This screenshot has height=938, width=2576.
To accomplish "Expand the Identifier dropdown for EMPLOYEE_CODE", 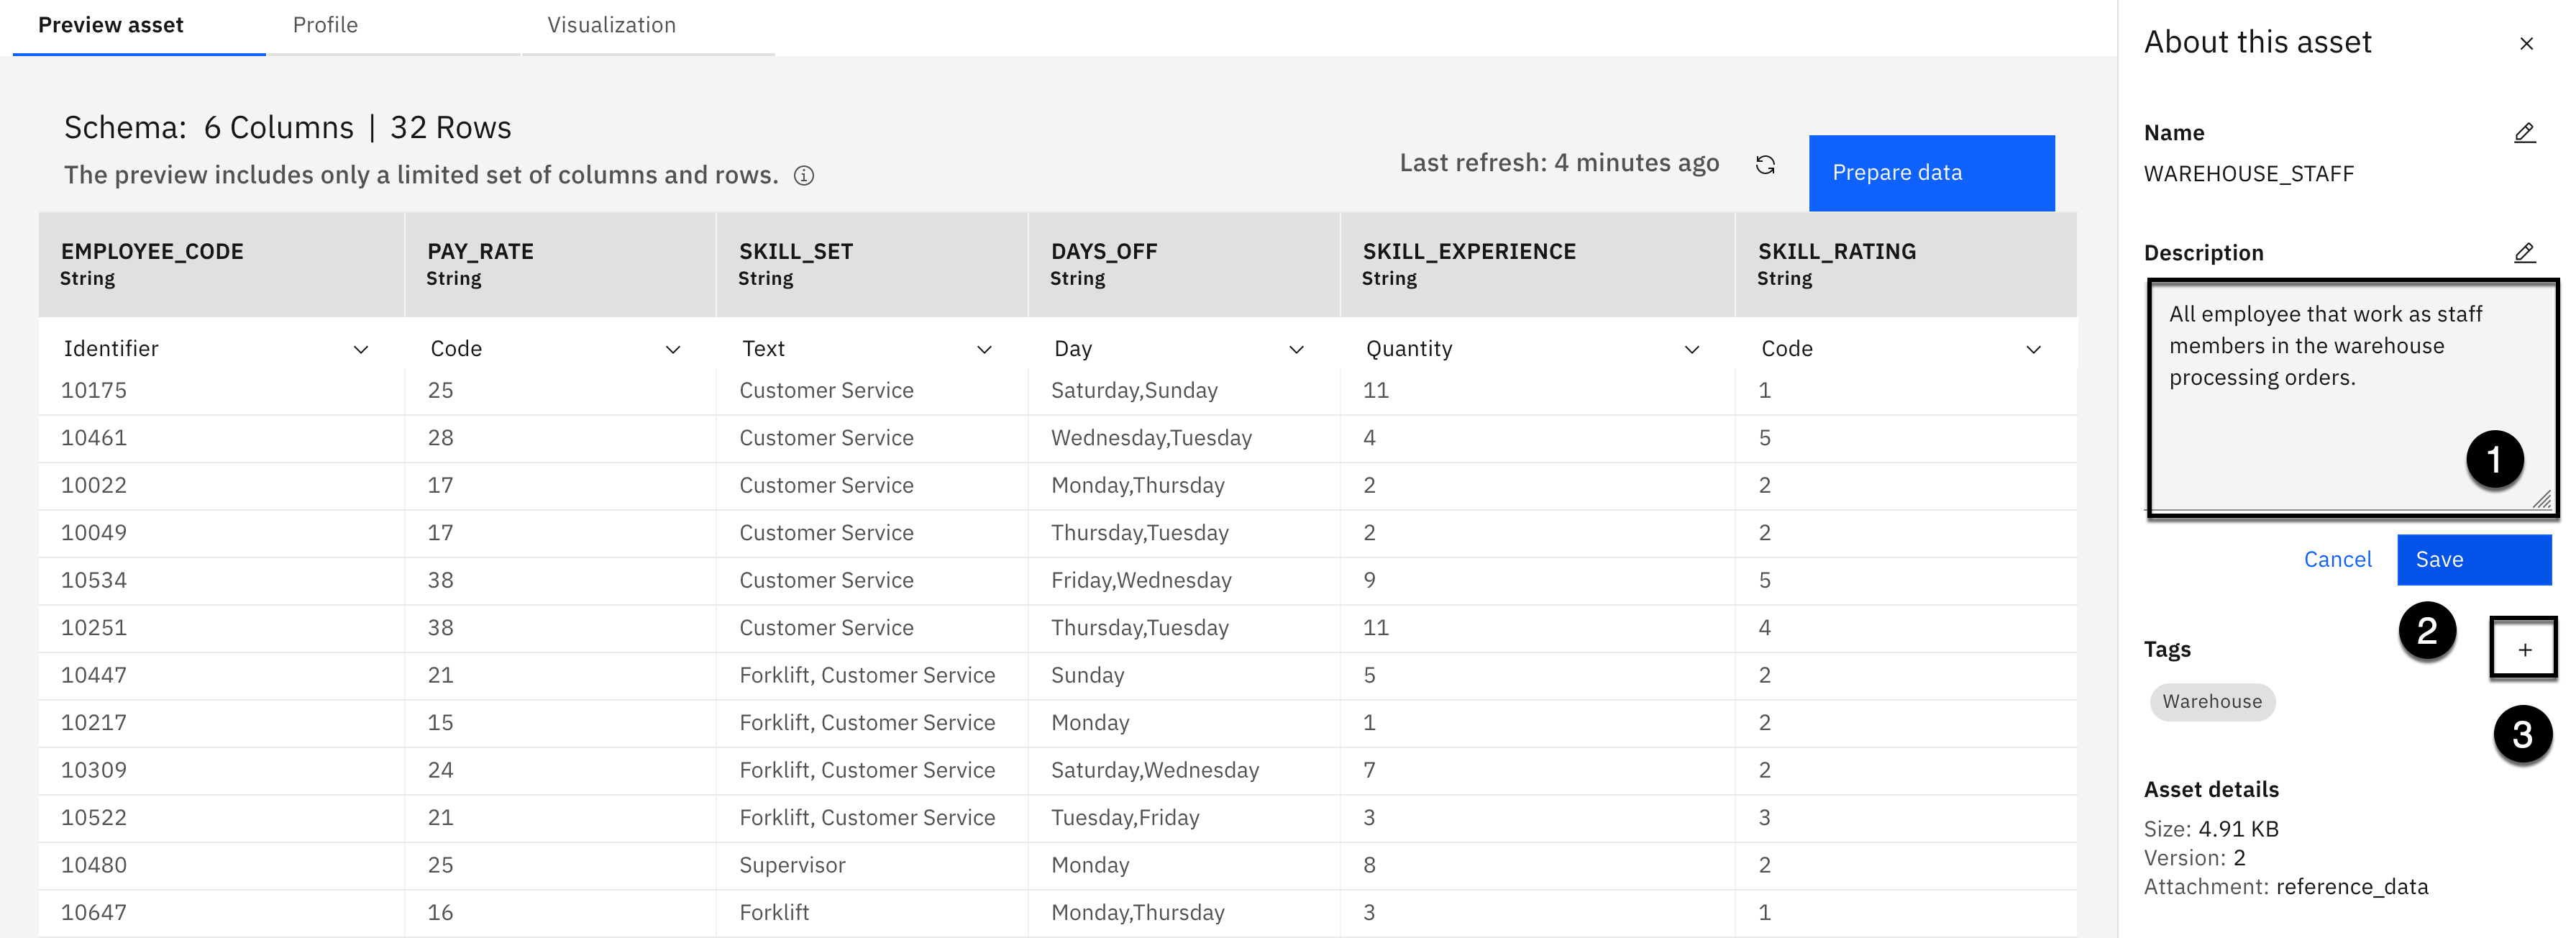I will pyautogui.click(x=360, y=349).
